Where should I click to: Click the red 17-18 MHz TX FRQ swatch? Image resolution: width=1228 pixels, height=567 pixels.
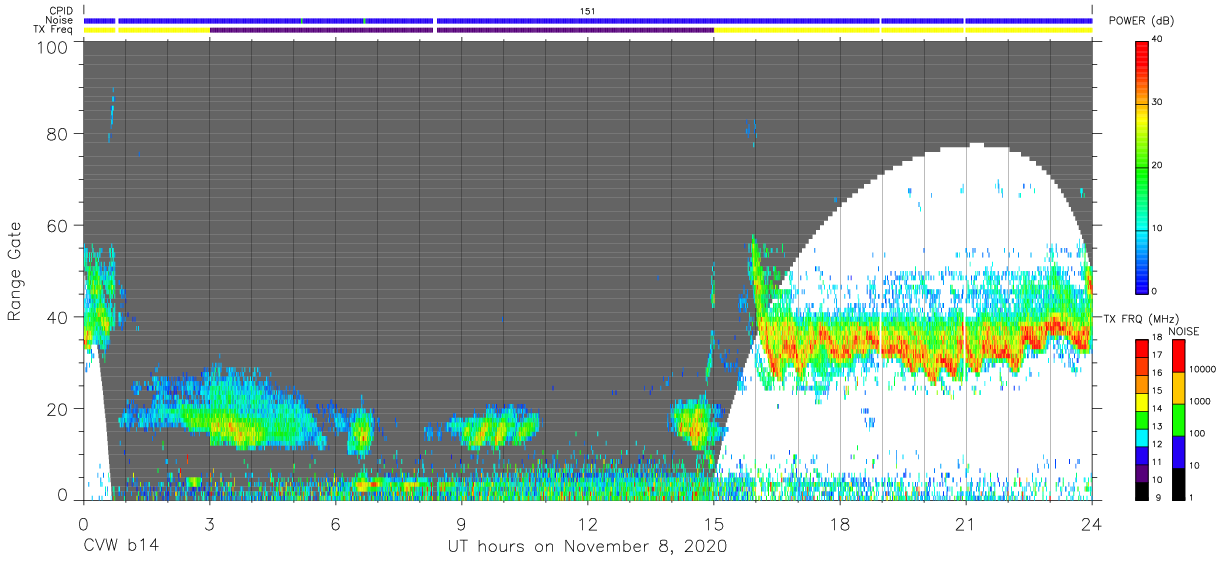1142,349
